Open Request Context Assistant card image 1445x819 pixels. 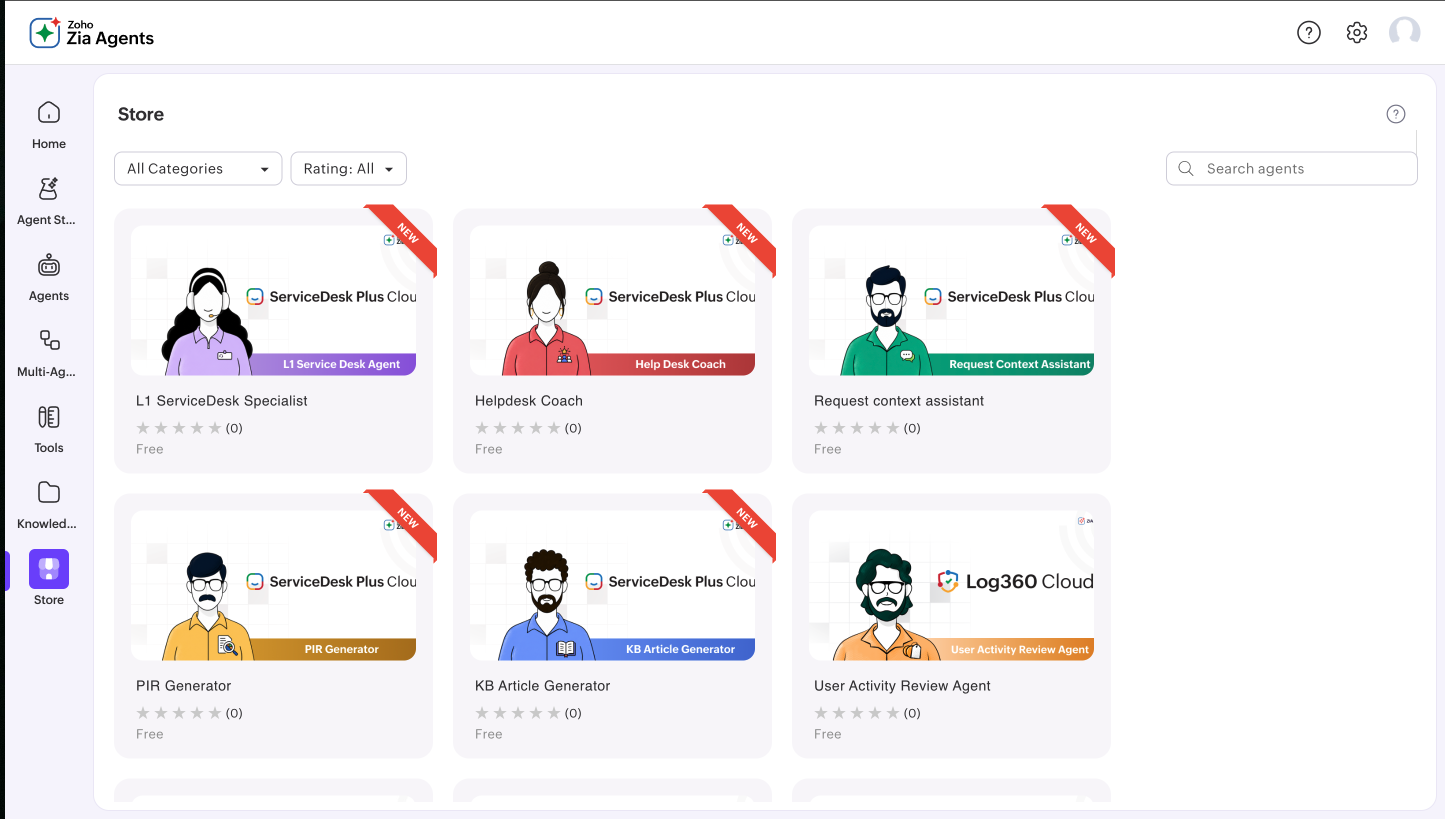coord(951,300)
